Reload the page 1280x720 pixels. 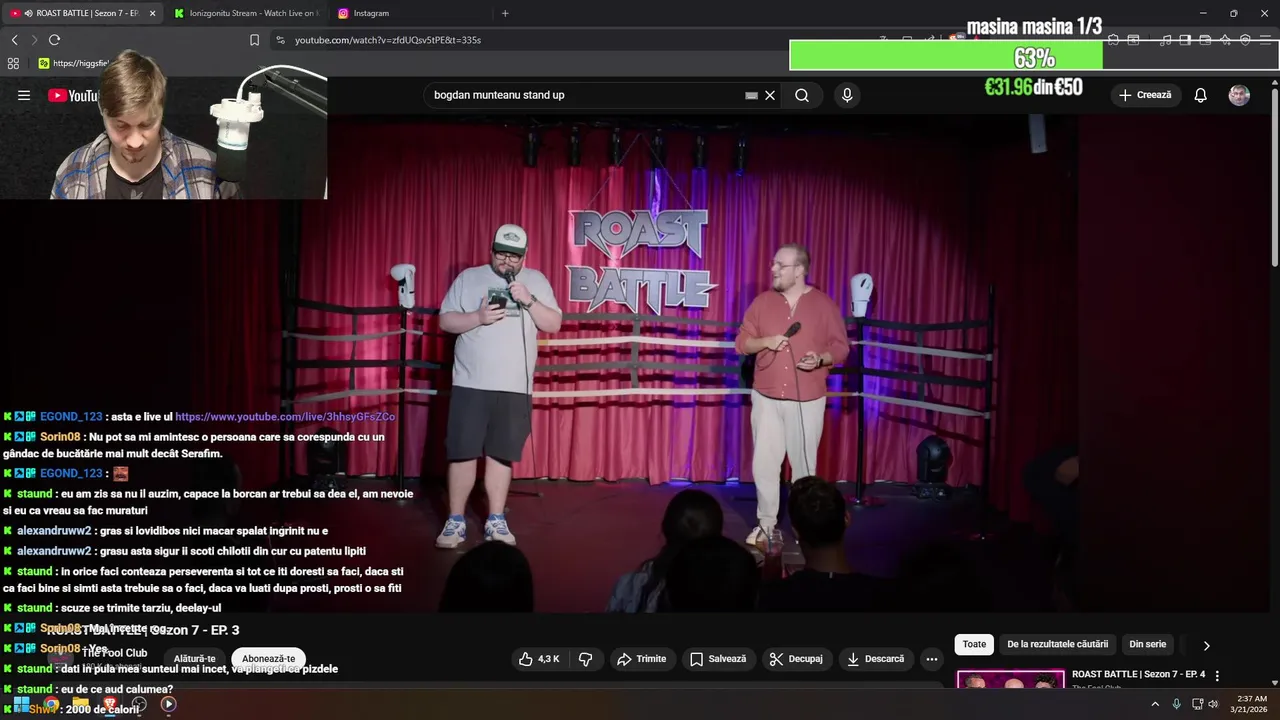point(54,40)
